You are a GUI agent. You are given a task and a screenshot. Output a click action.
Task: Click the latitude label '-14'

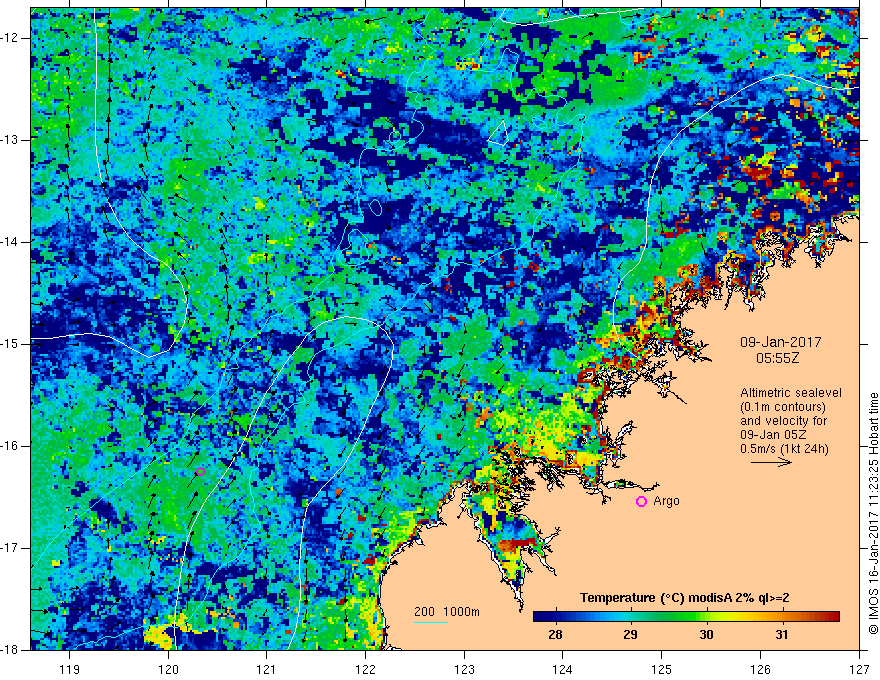pyautogui.click(x=11, y=242)
